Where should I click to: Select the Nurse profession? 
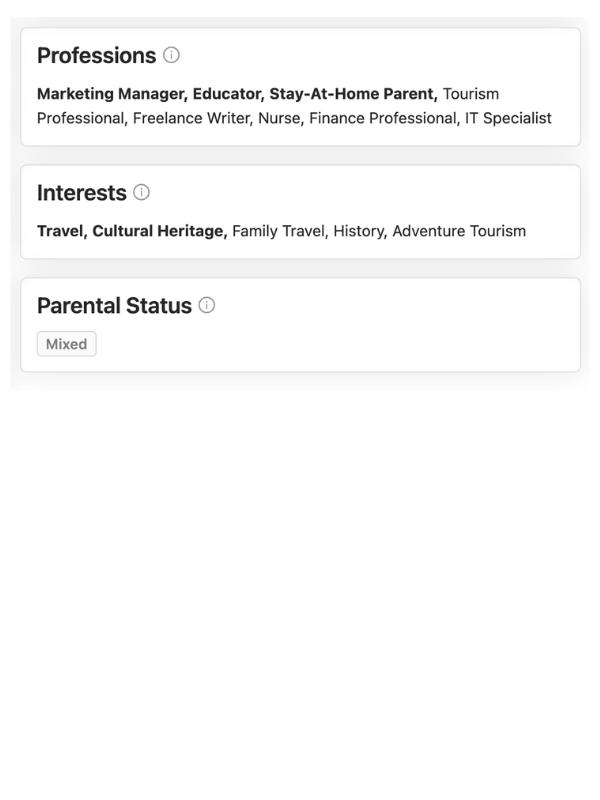(282, 118)
